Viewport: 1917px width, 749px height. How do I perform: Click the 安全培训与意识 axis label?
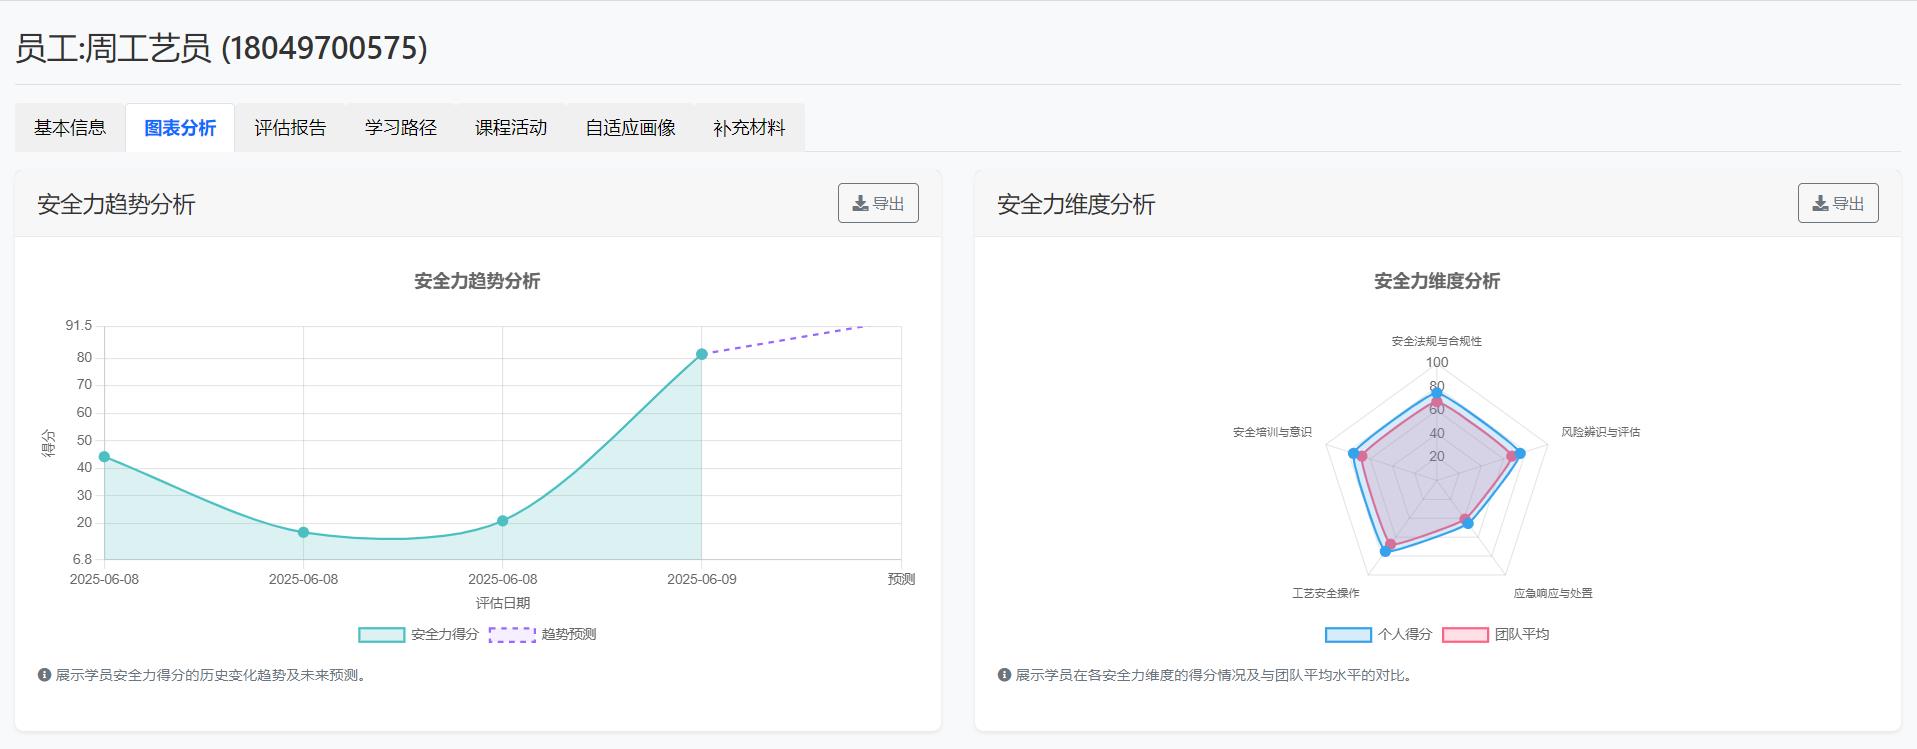point(1272,432)
